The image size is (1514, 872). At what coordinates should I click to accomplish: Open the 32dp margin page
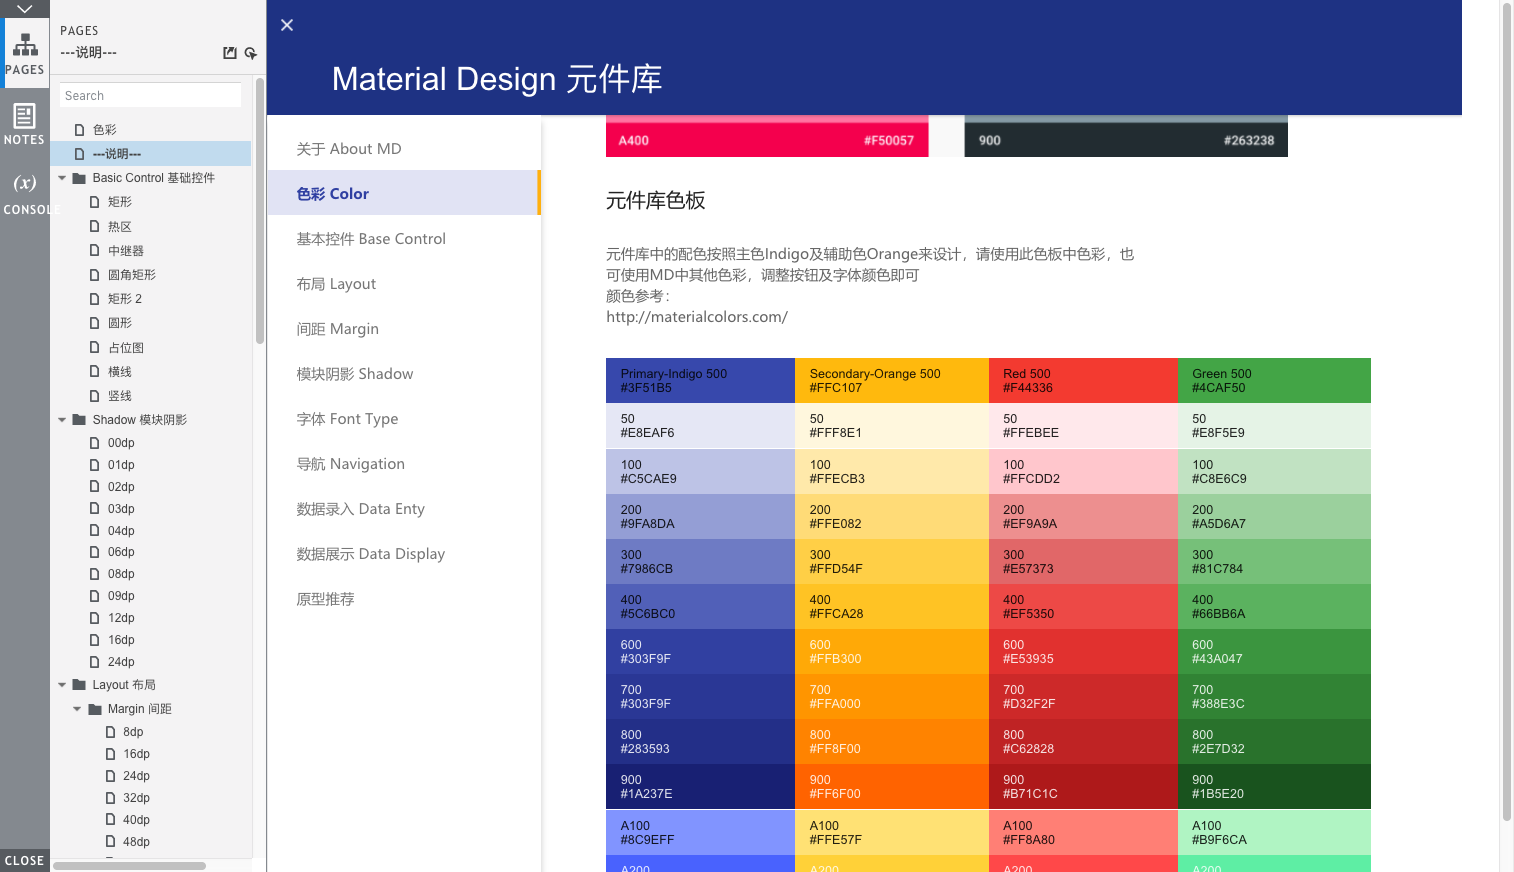tap(136, 798)
